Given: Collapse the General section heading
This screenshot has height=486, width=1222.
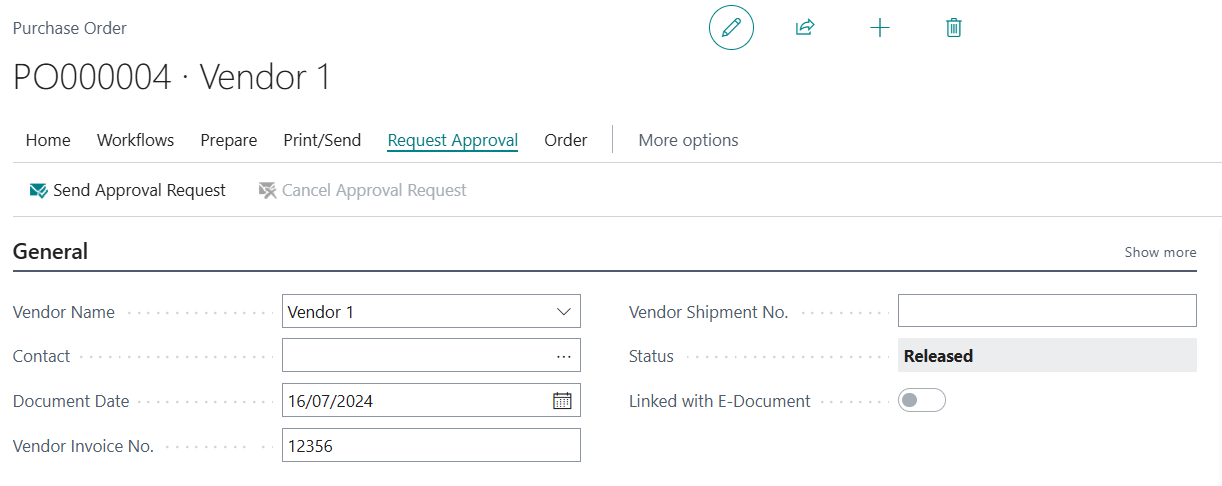Looking at the screenshot, I should pos(50,252).
